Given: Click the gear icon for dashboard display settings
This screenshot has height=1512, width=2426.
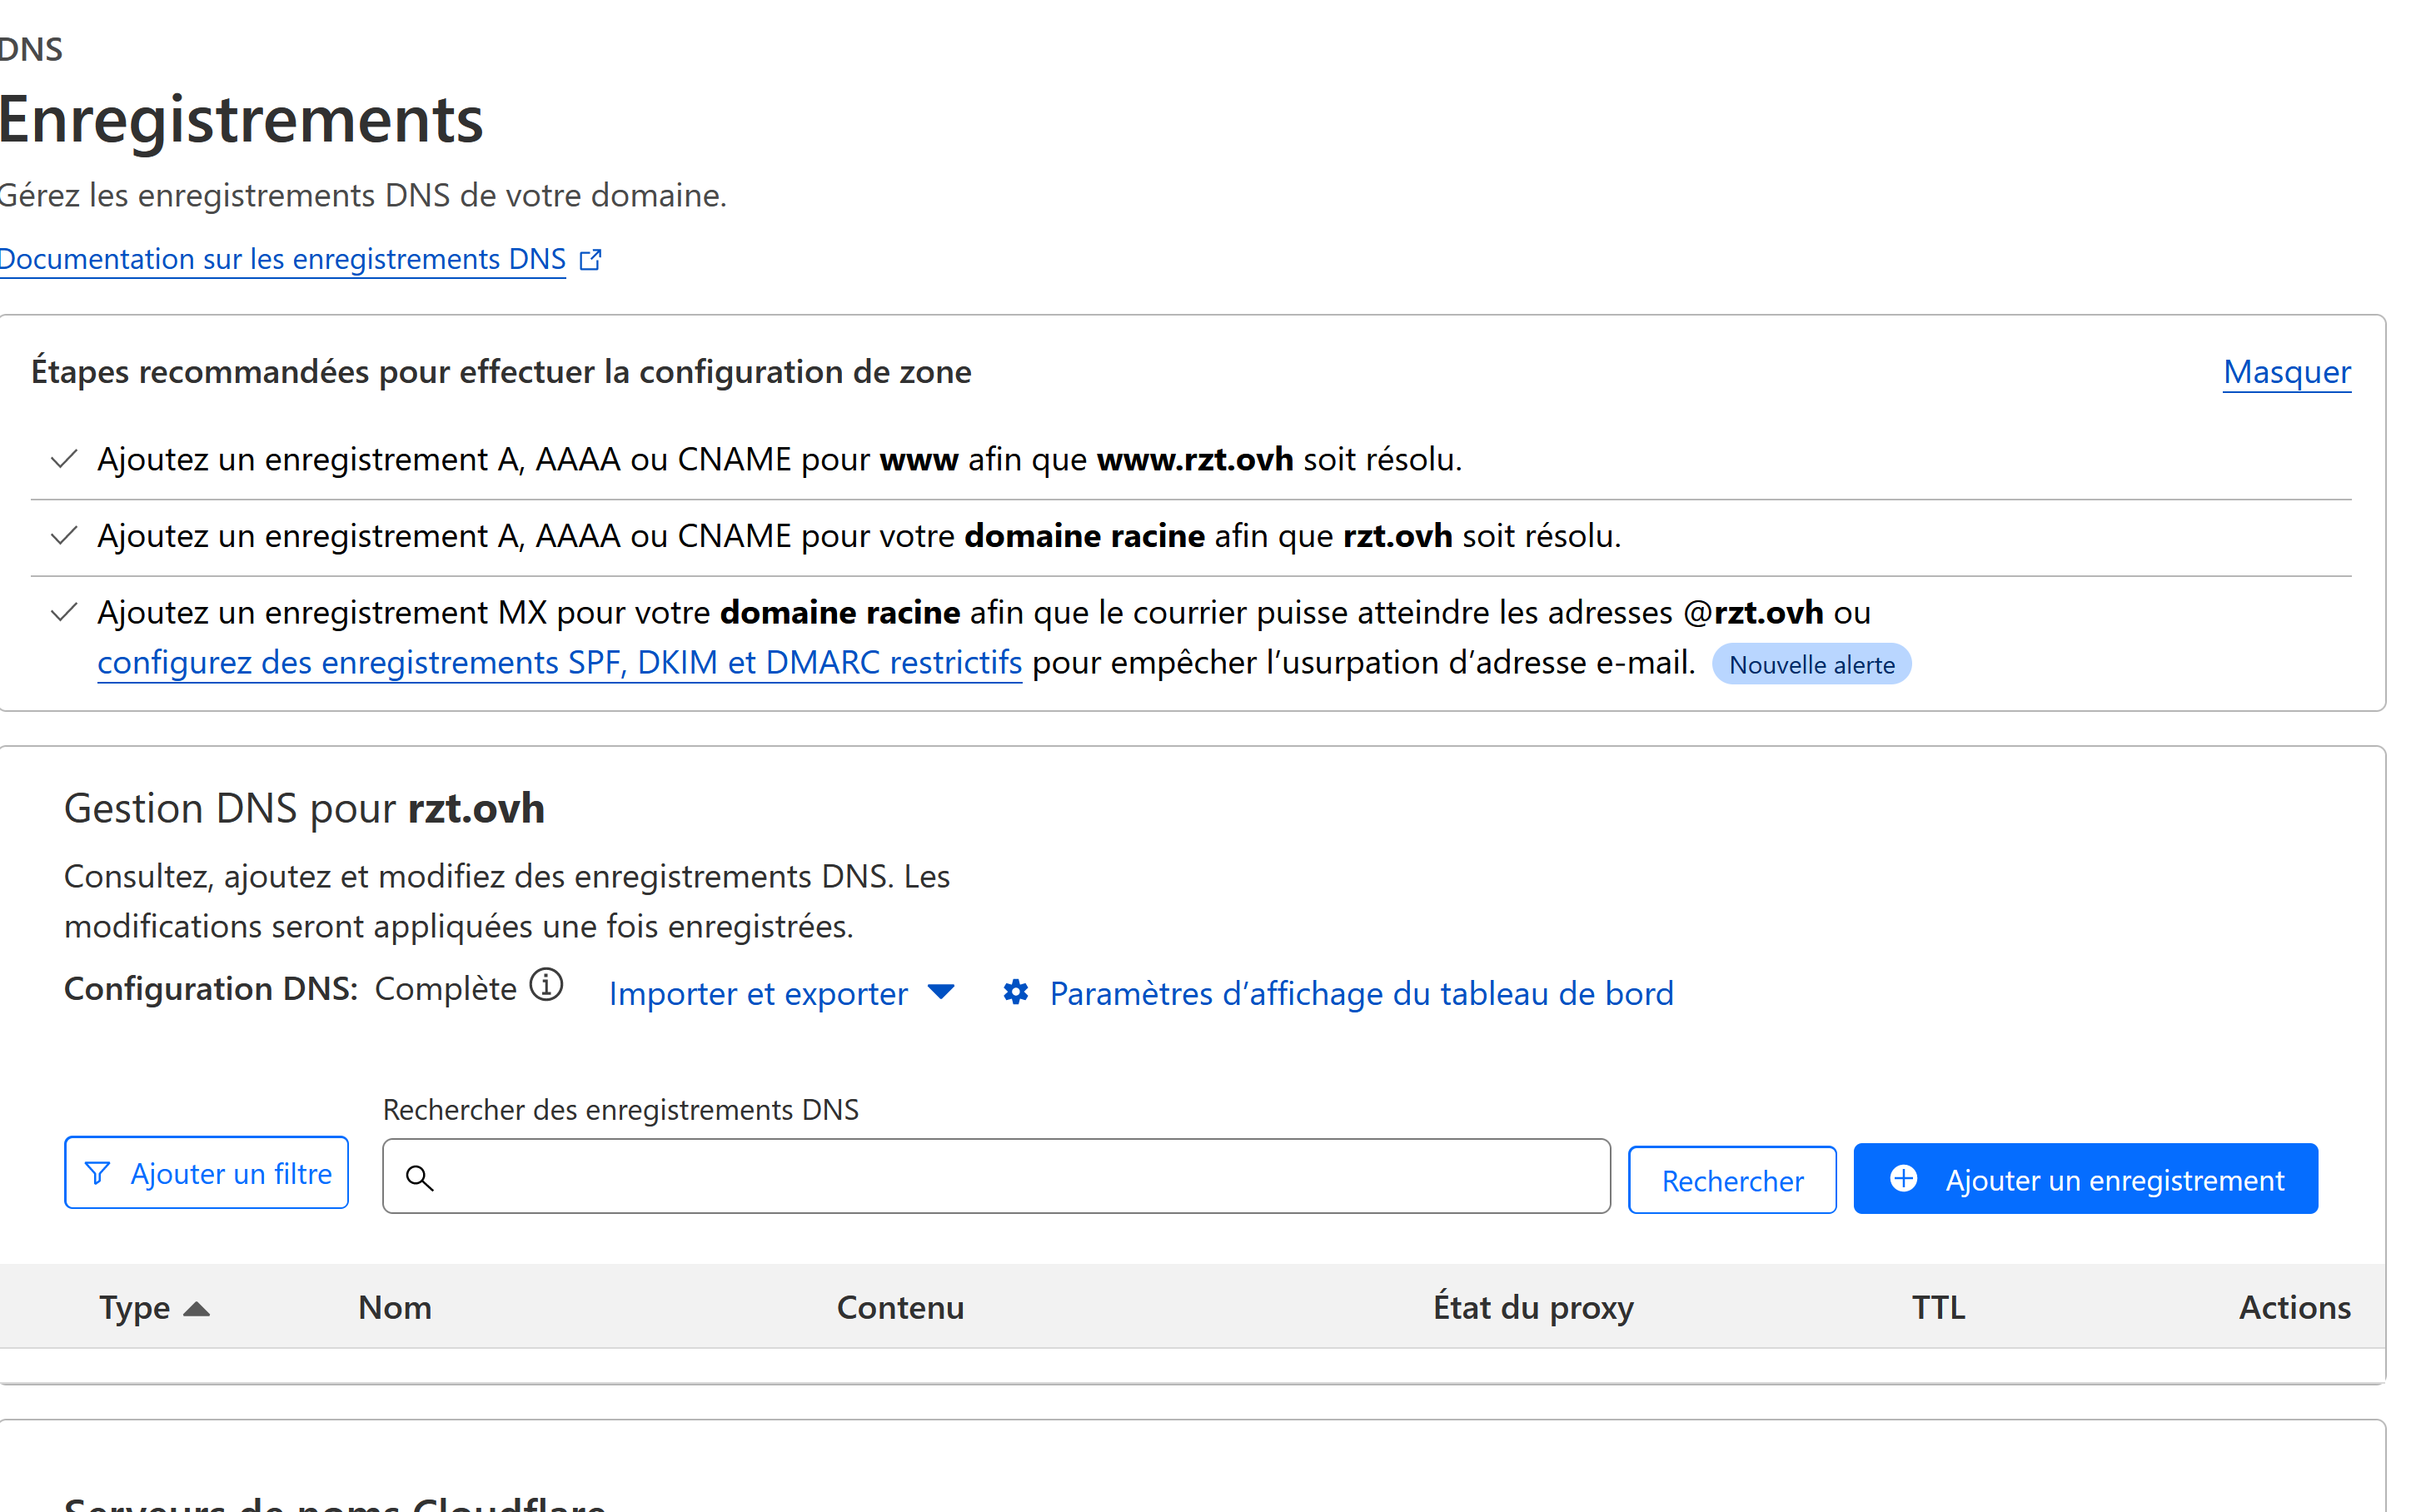Looking at the screenshot, I should pyautogui.click(x=1015, y=992).
